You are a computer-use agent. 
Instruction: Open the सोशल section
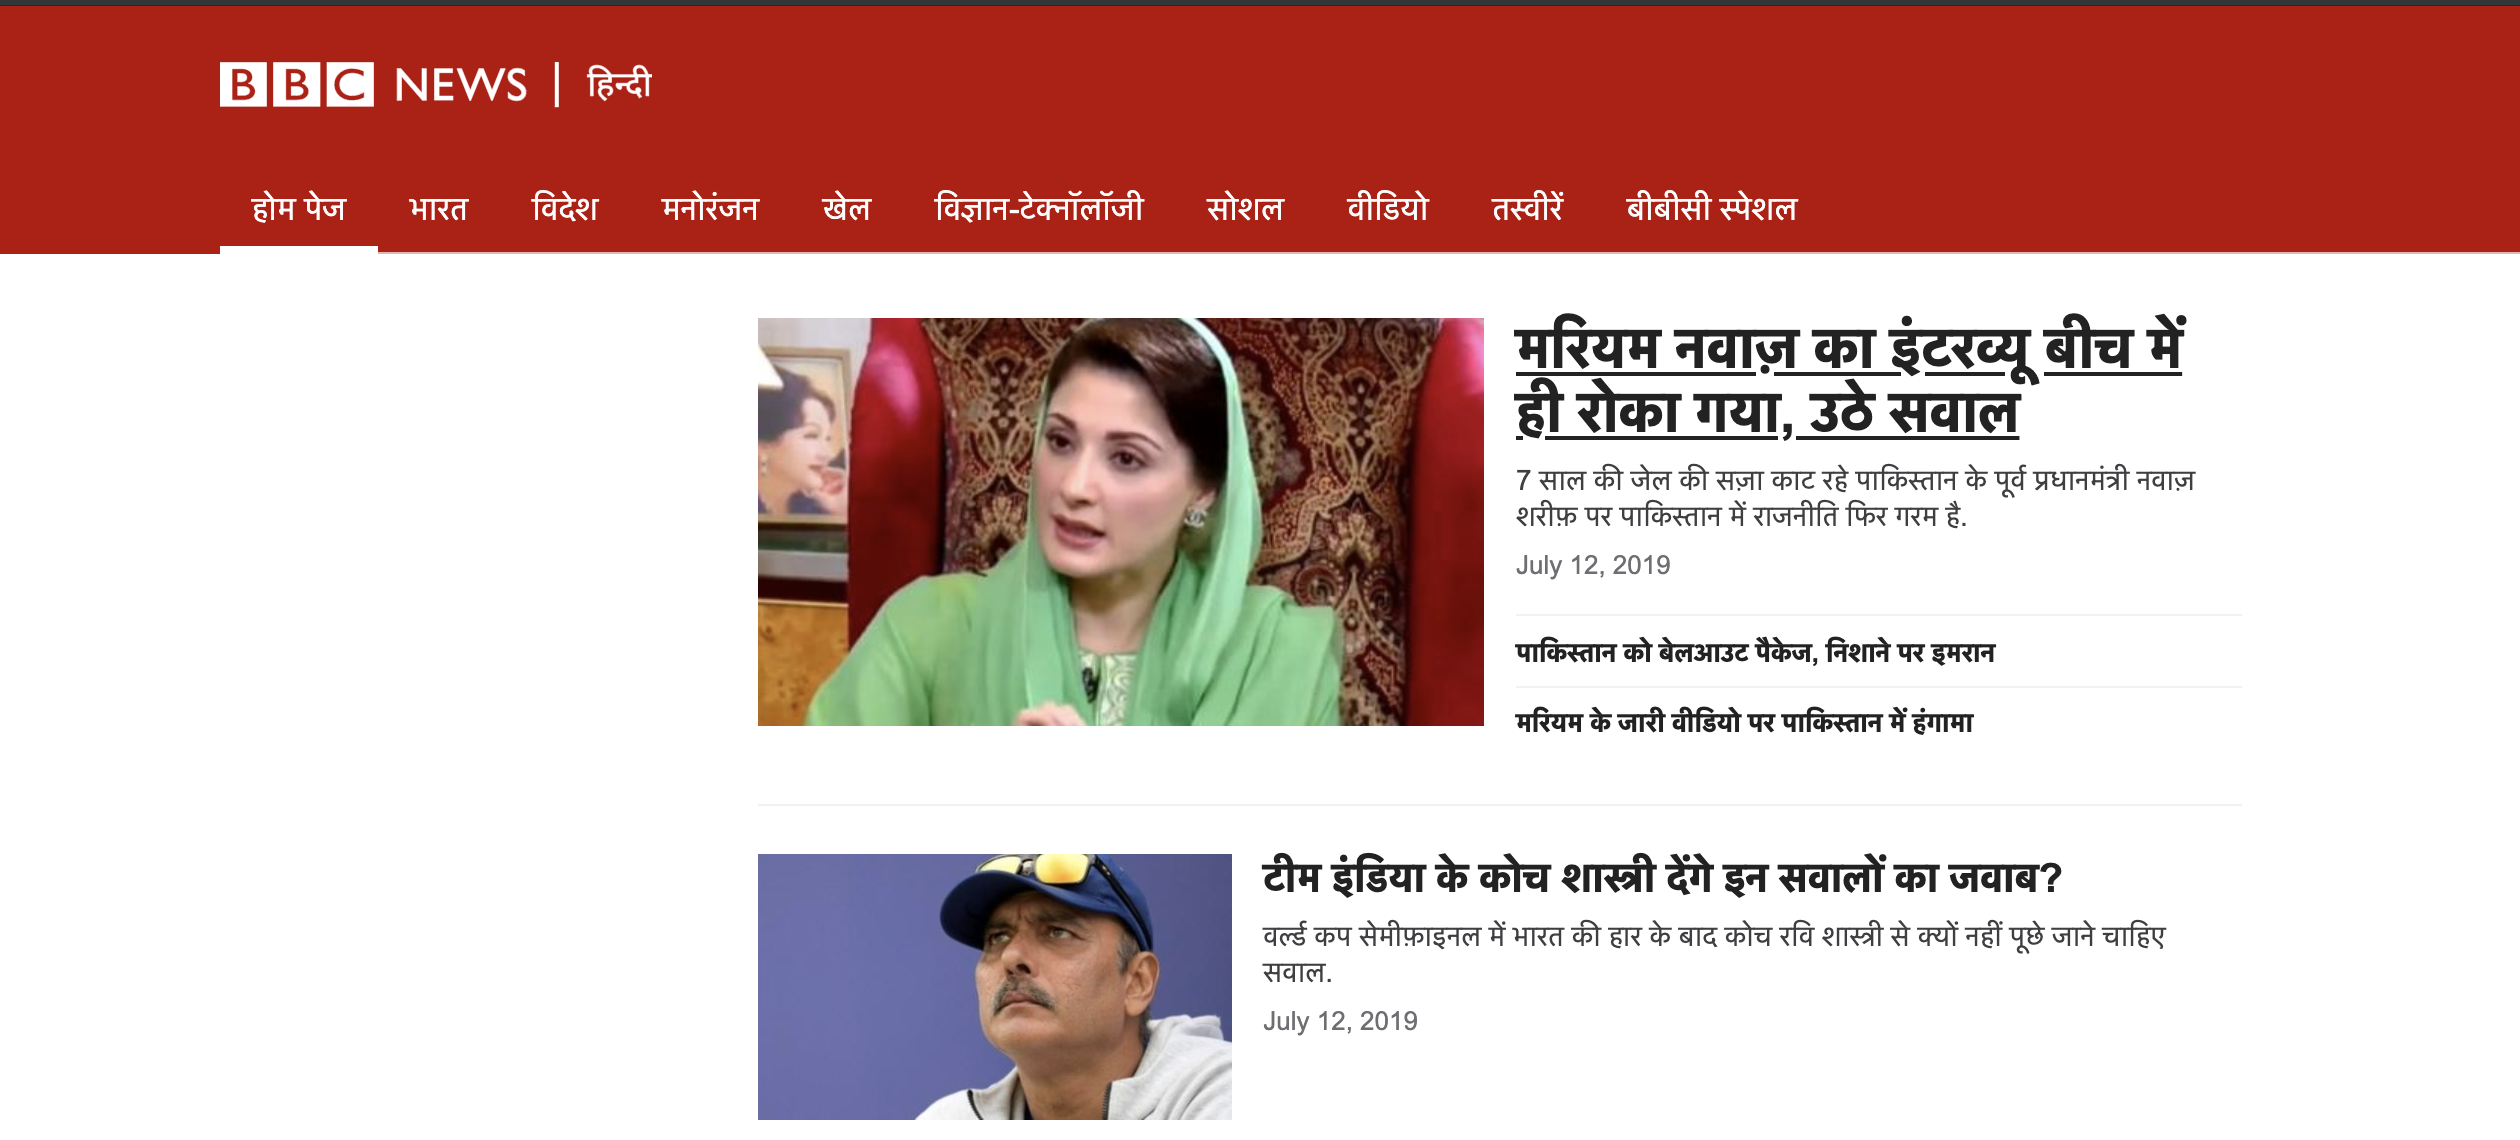[1245, 208]
